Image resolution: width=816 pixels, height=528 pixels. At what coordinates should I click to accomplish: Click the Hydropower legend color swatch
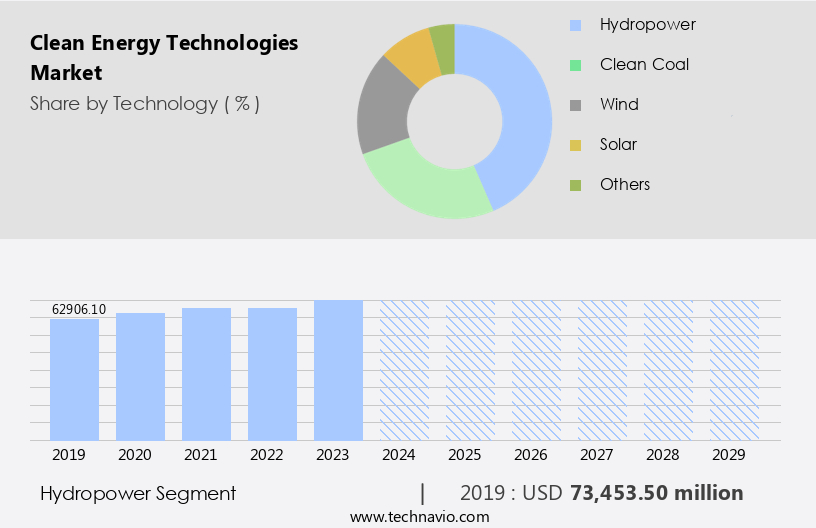pos(575,25)
